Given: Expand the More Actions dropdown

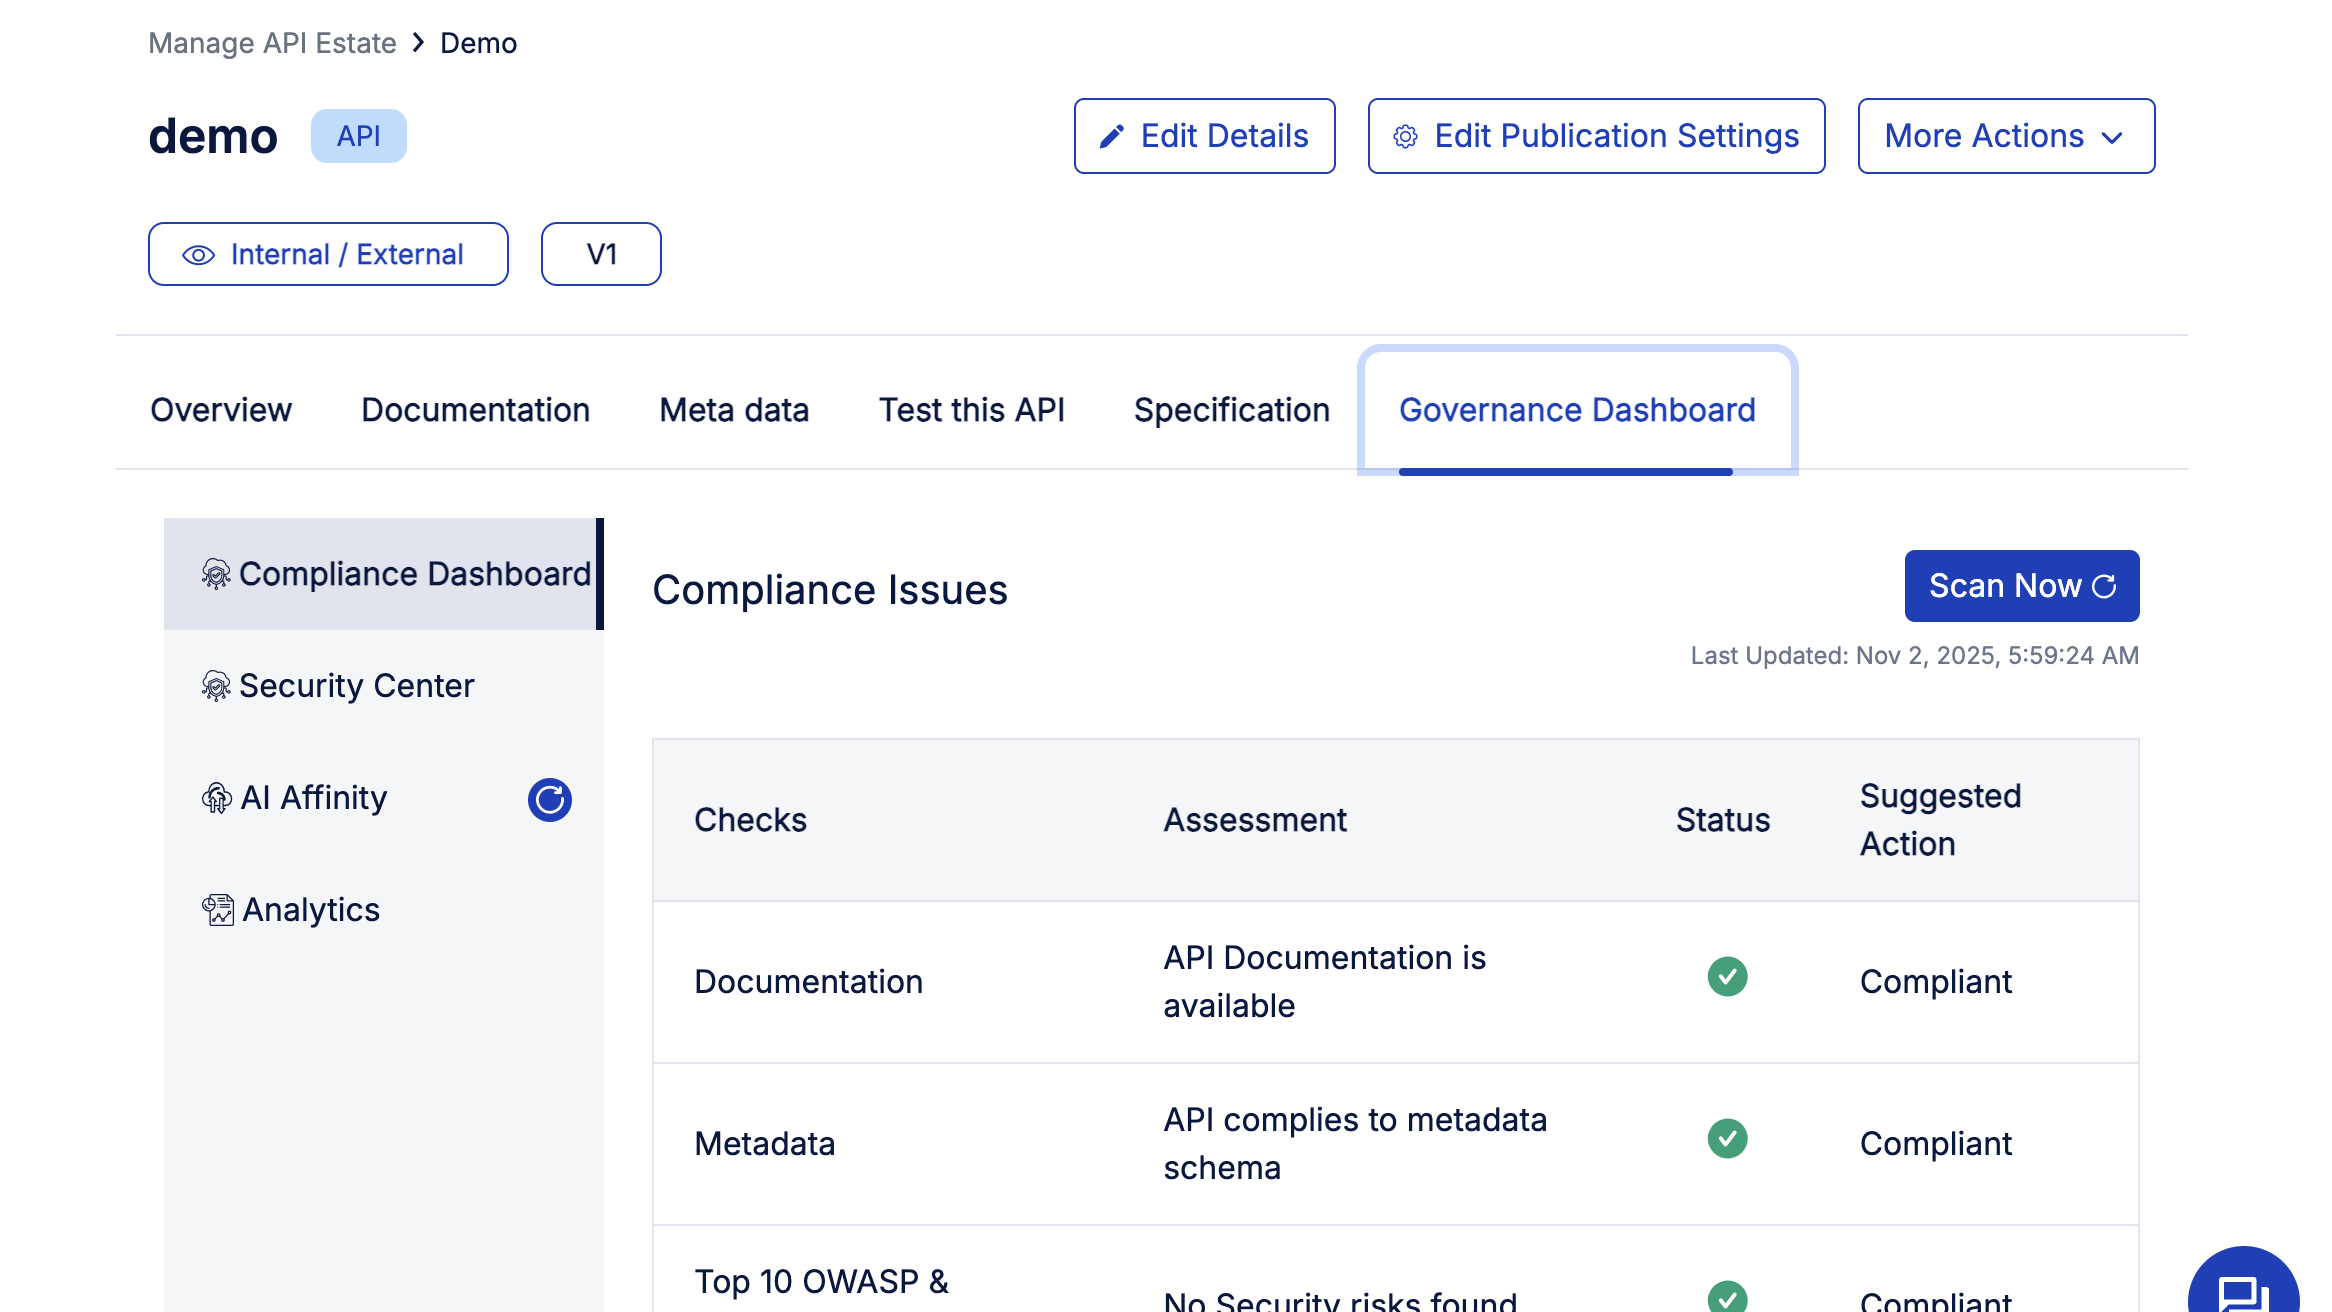Looking at the screenshot, I should coord(2005,136).
